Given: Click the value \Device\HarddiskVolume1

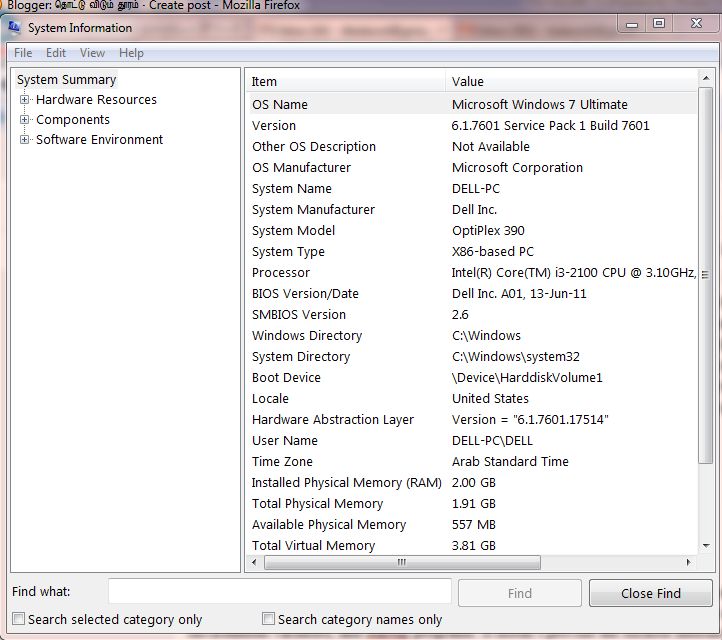Looking at the screenshot, I should 527,378.
